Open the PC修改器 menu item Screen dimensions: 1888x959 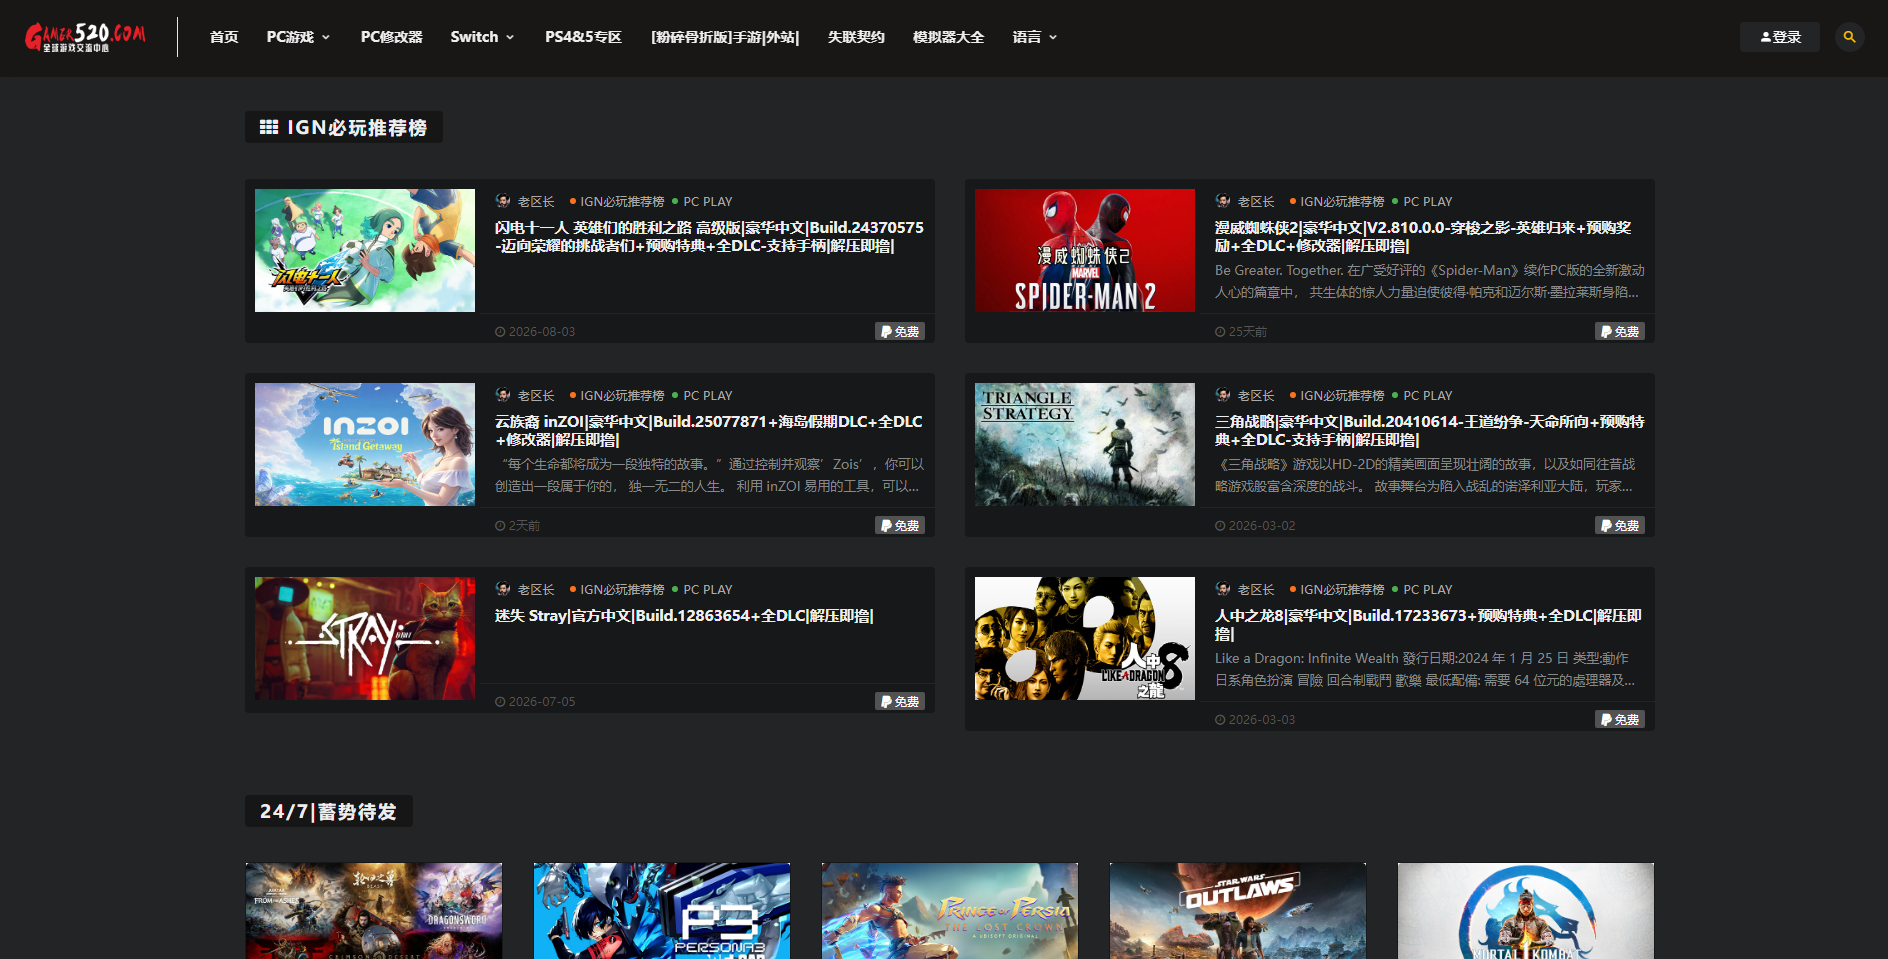click(391, 37)
